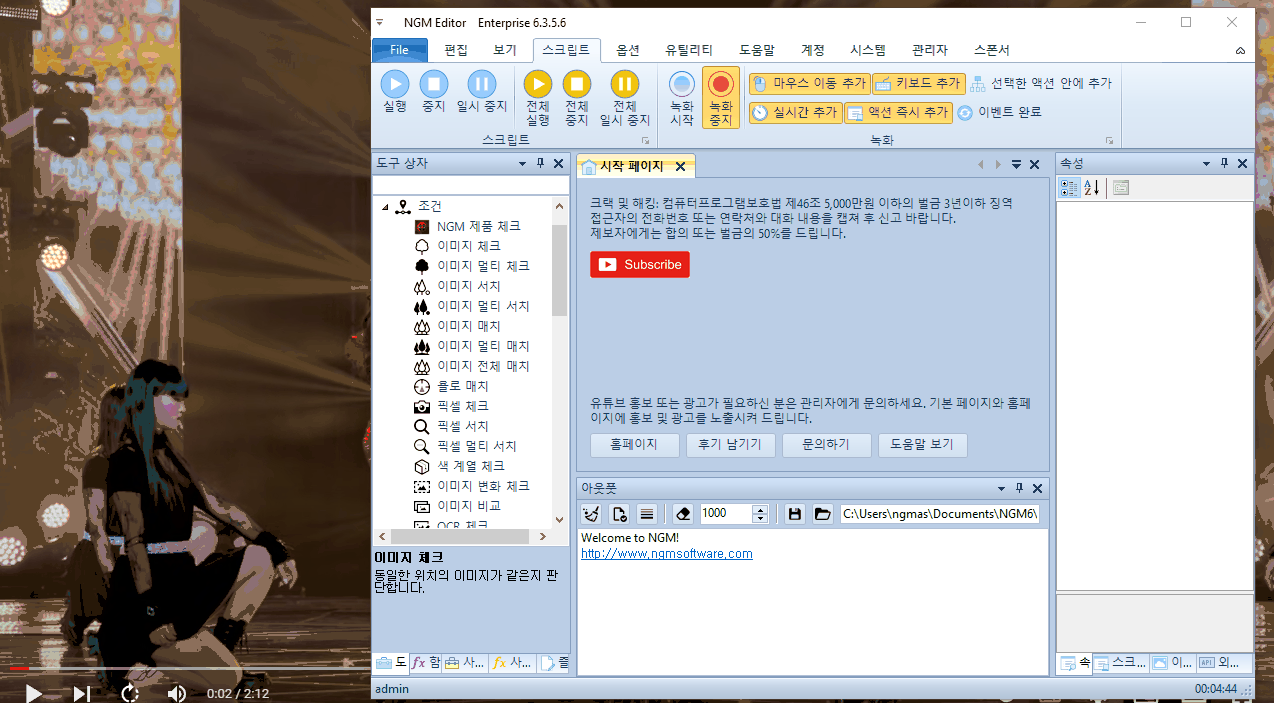This screenshot has width=1274, height=703.
Task: Click the eraser icon in output toolbar
Action: (683, 514)
